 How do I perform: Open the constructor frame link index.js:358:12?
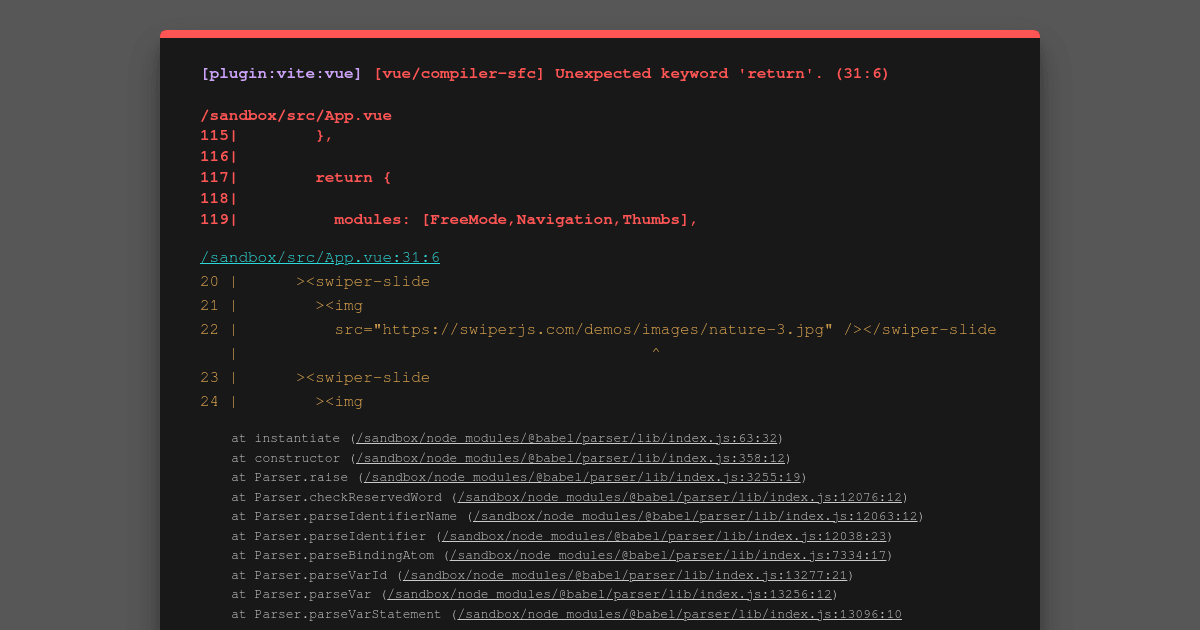pos(570,458)
